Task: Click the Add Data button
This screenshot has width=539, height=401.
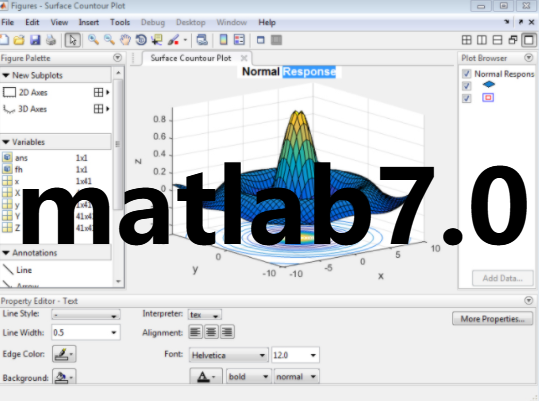Action: point(503,278)
